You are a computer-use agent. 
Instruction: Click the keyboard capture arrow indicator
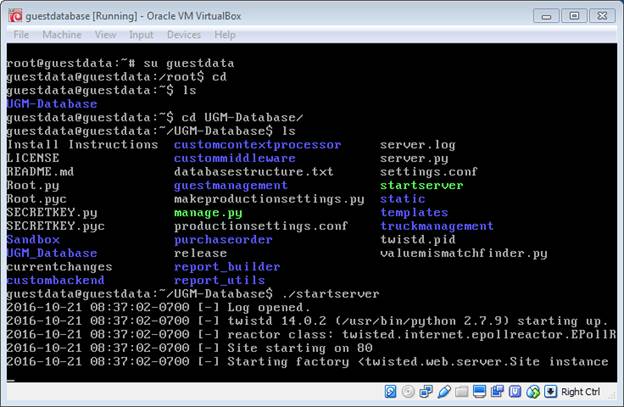pyautogui.click(x=551, y=391)
